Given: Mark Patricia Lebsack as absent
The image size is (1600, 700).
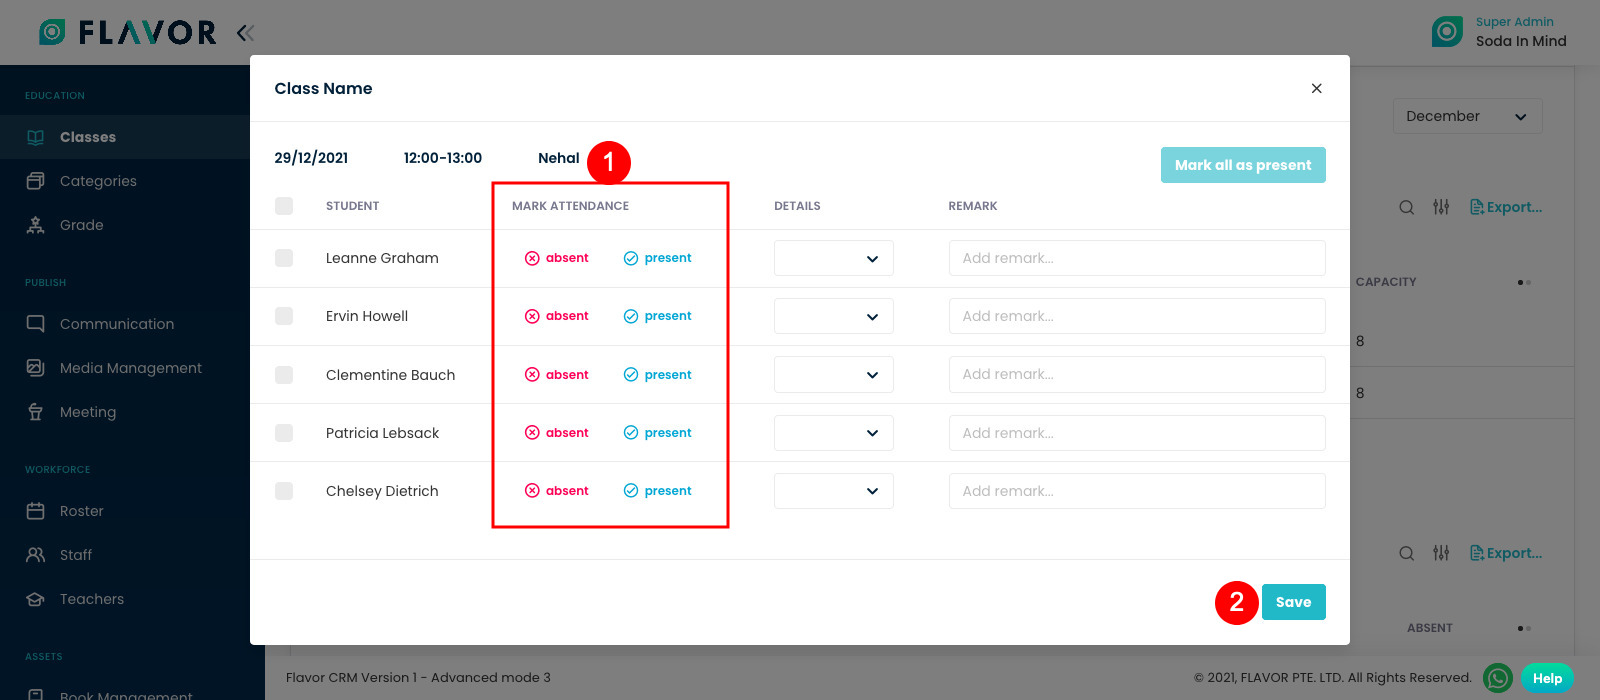Looking at the screenshot, I should pos(557,433).
